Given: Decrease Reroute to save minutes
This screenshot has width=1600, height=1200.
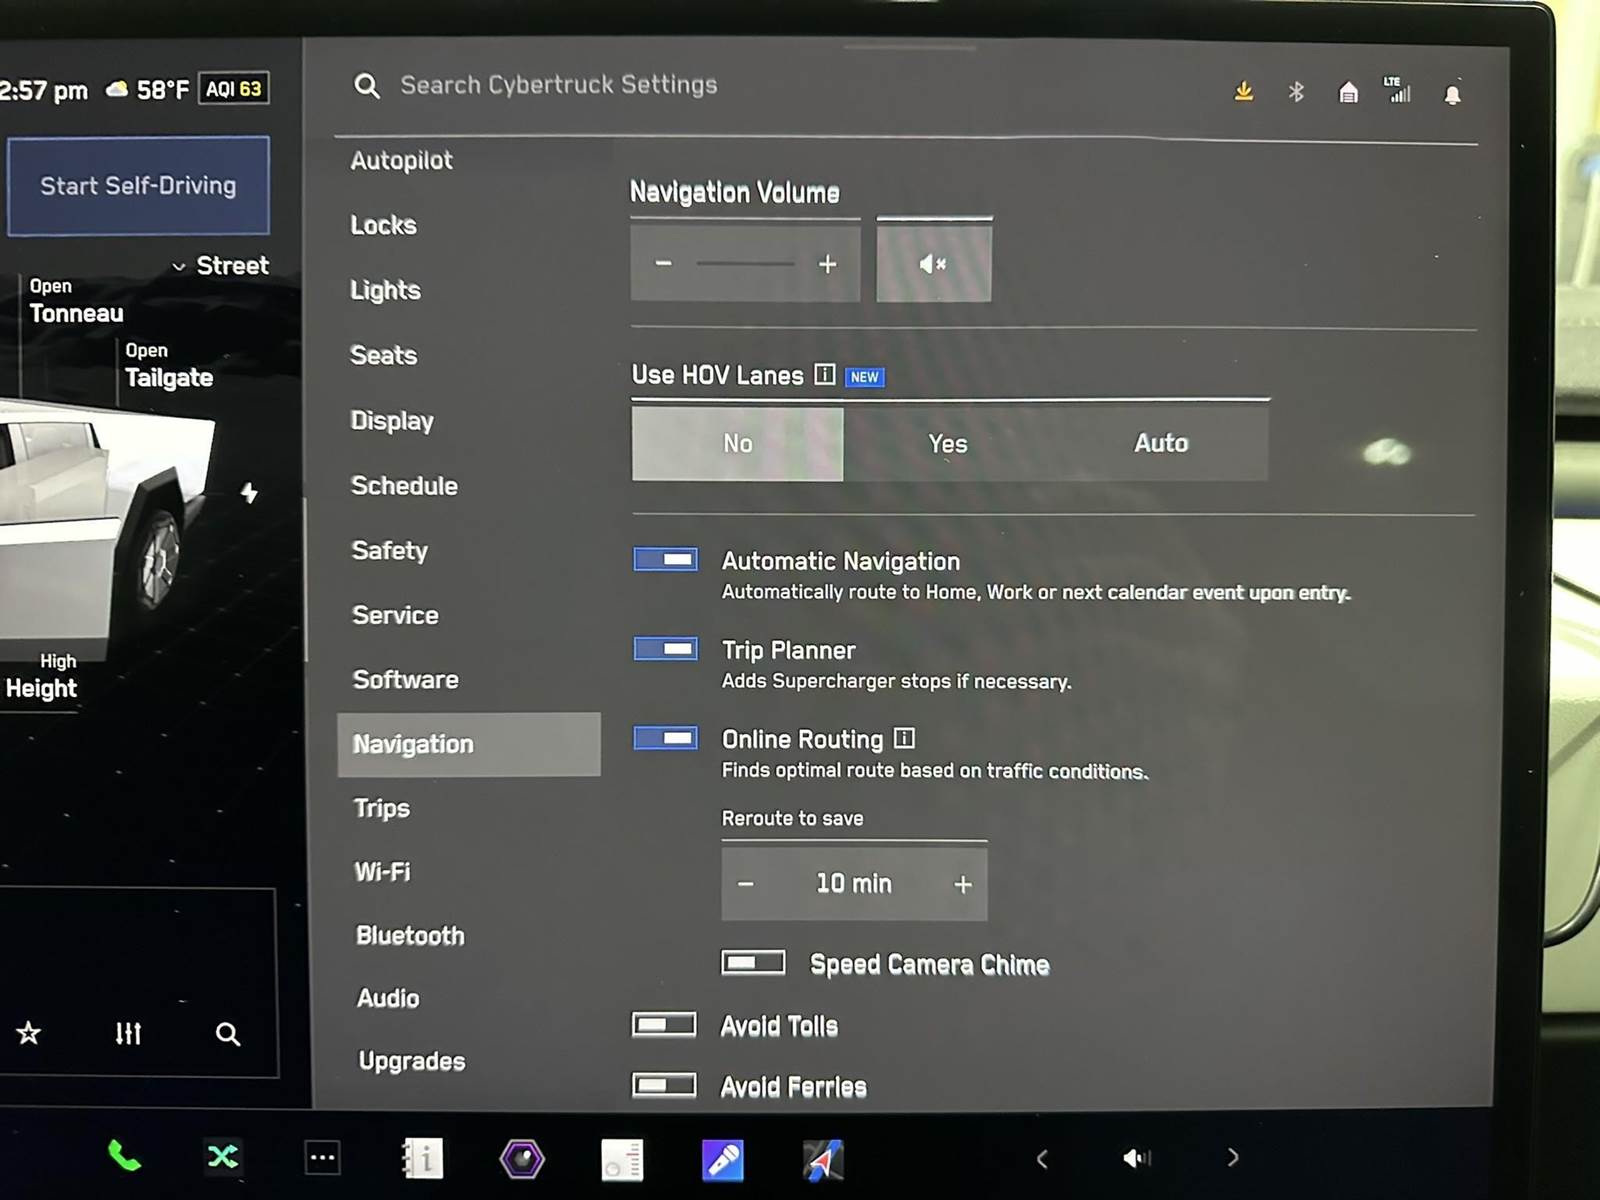Looking at the screenshot, I should (x=745, y=885).
